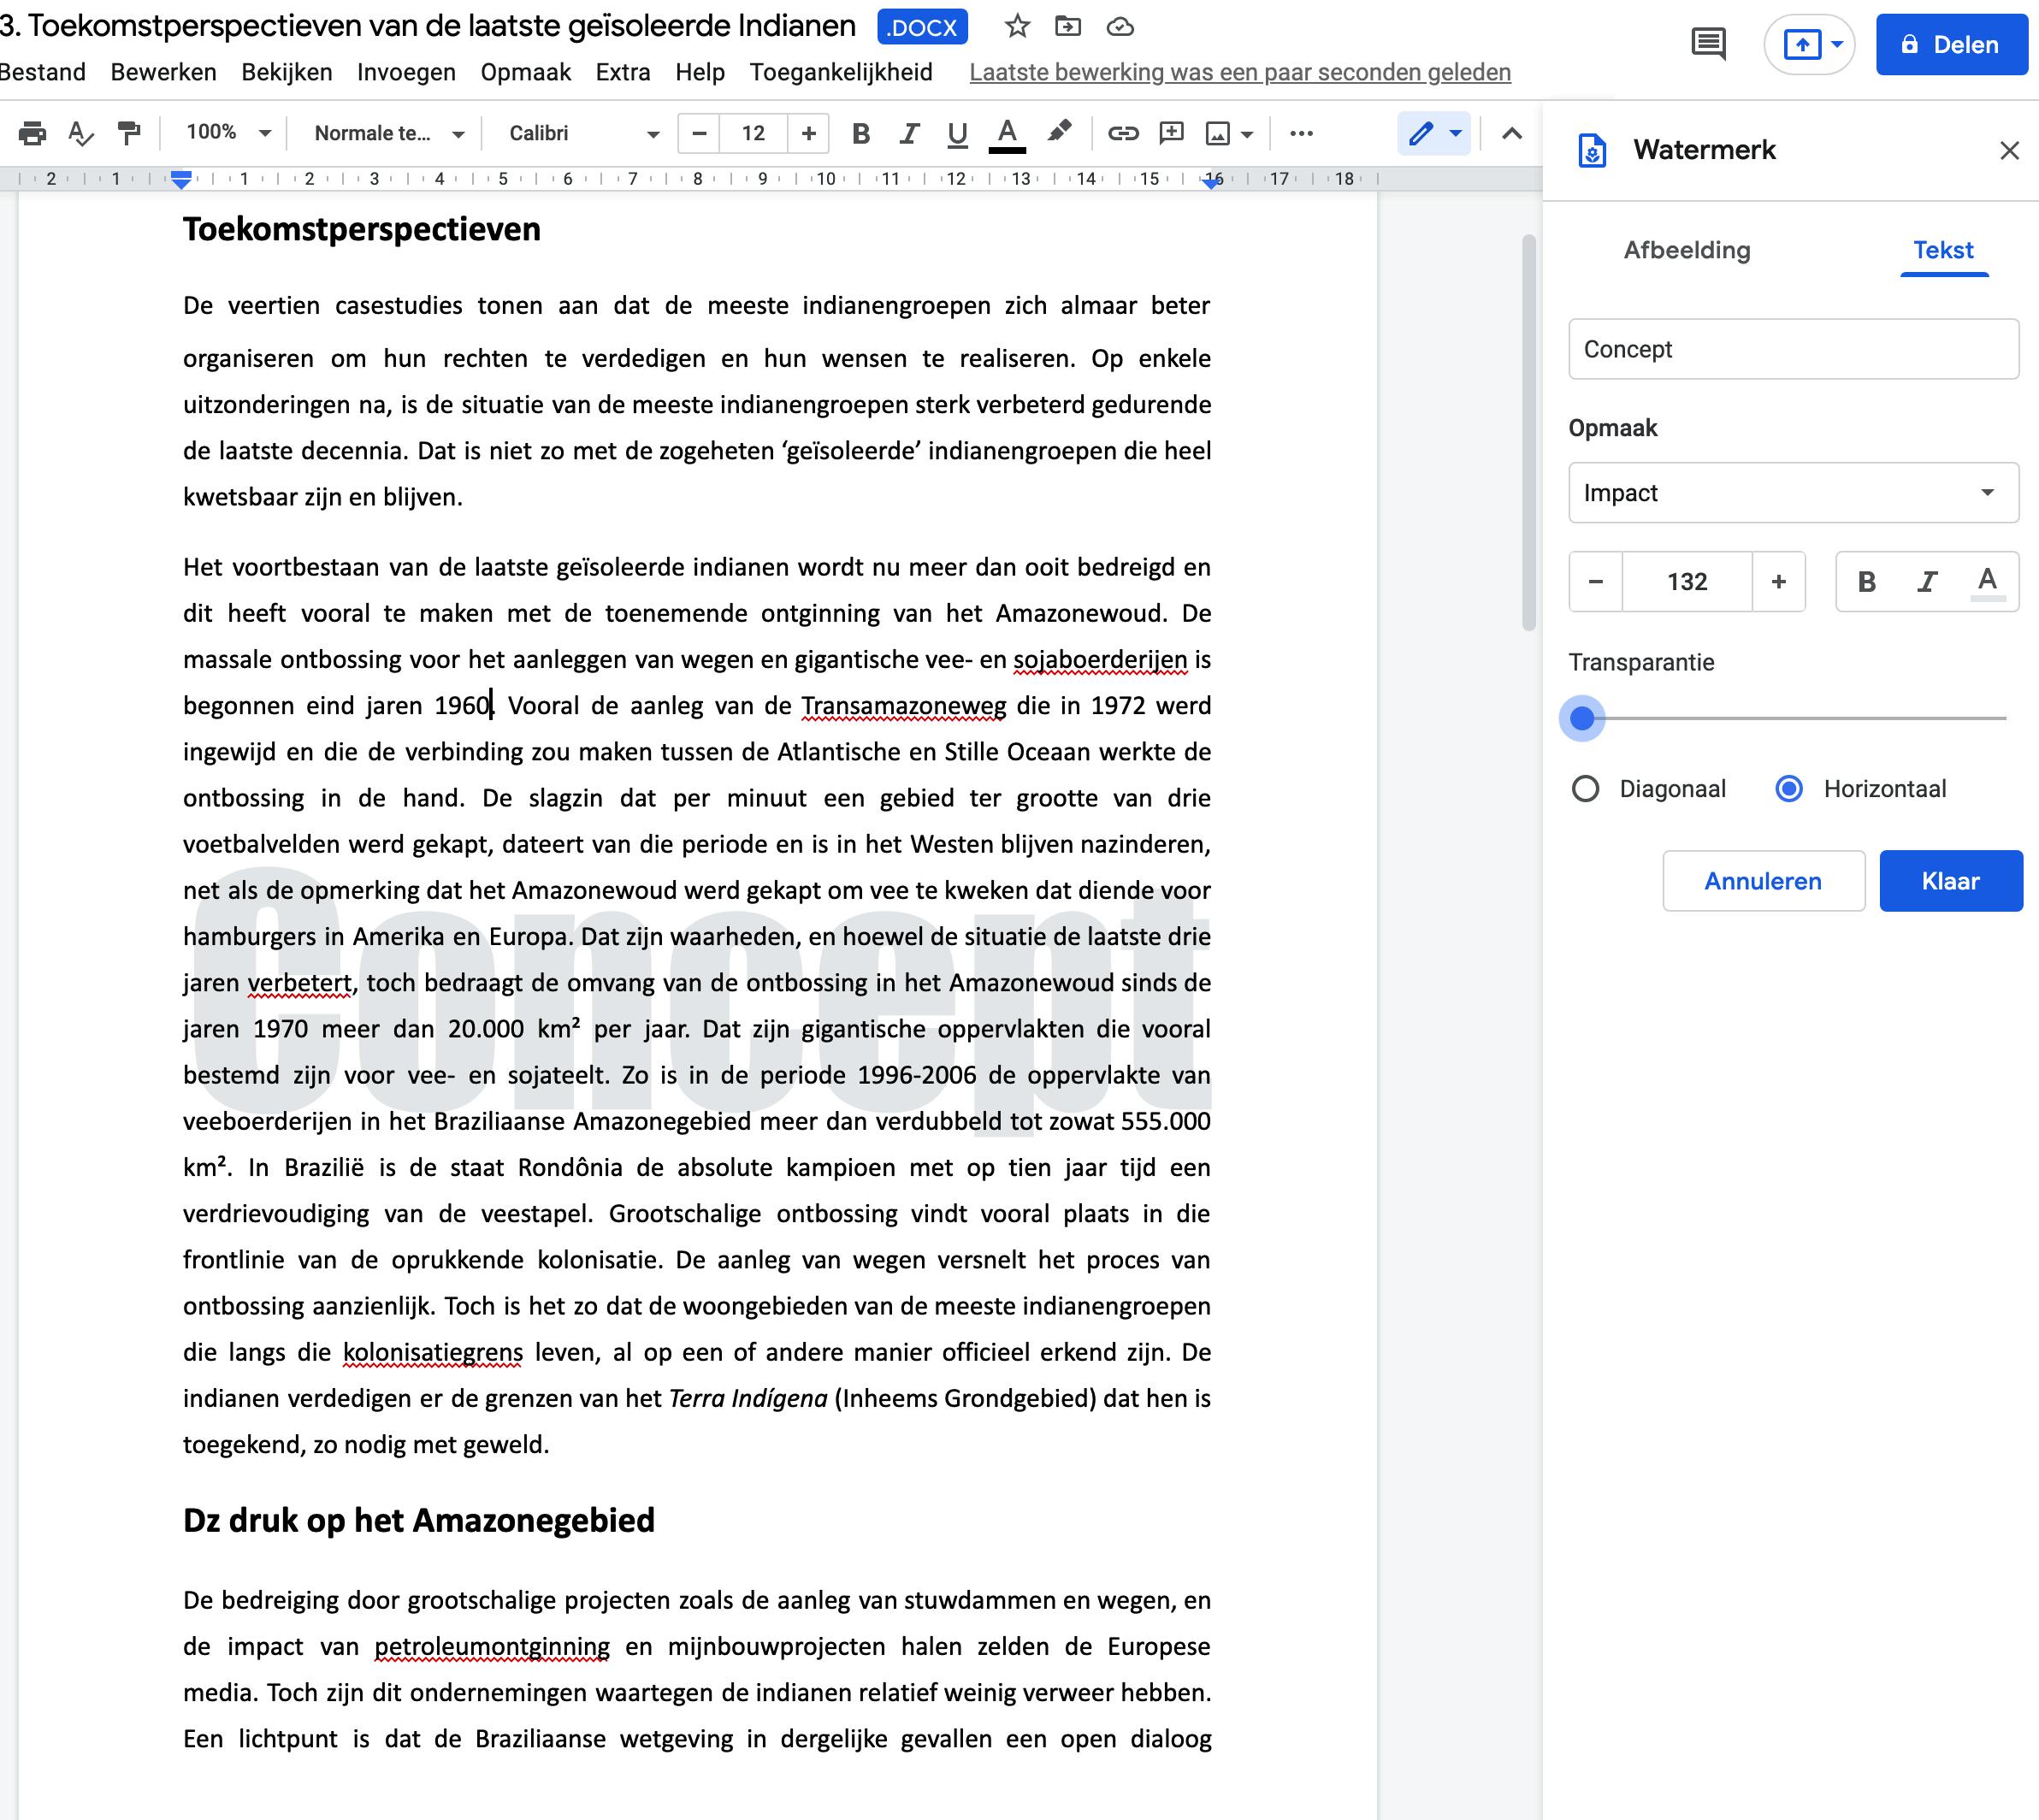Open comment history speech bubble icon
This screenshot has width=2039, height=1820.
[x=1708, y=44]
